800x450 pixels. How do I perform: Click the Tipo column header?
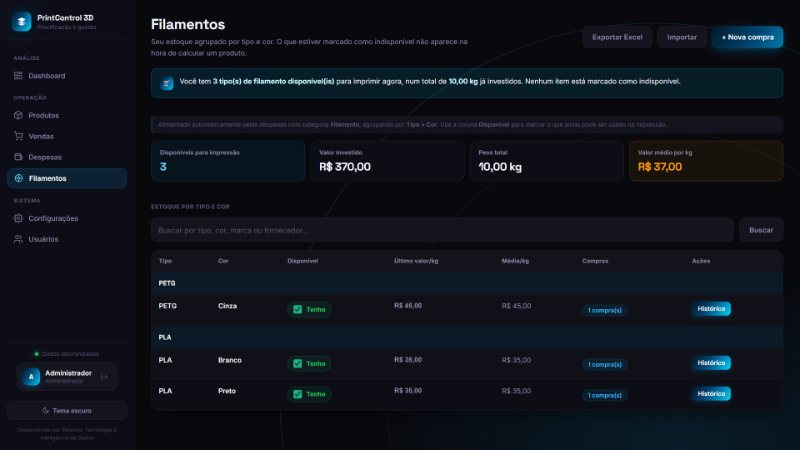point(165,261)
